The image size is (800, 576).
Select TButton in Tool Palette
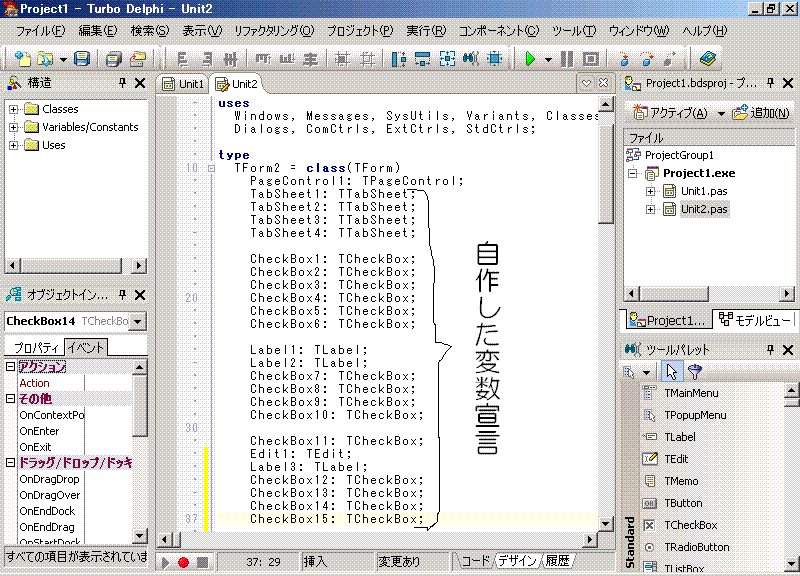(x=683, y=503)
